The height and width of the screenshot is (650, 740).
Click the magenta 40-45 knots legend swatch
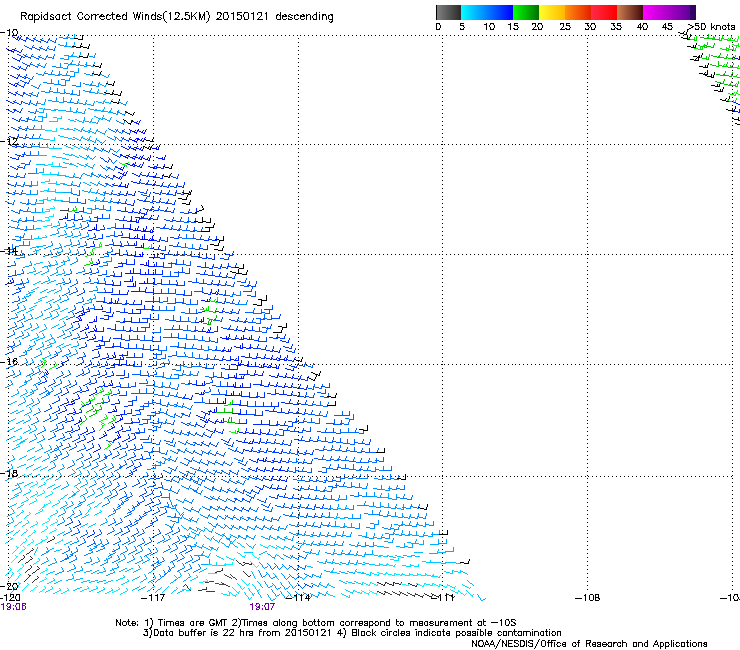[x=656, y=12]
